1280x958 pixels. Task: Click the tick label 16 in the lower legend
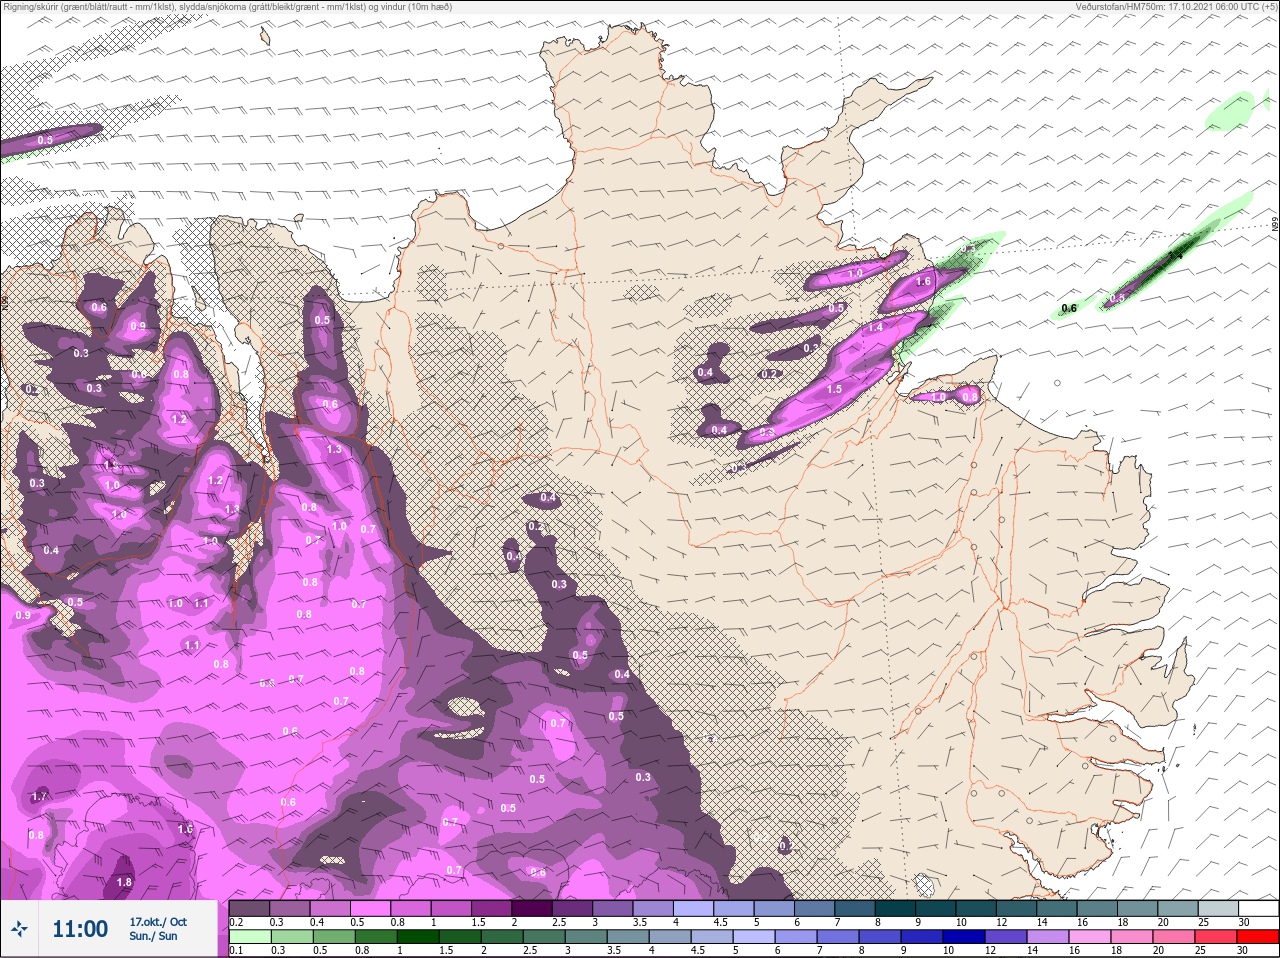[1075, 950]
